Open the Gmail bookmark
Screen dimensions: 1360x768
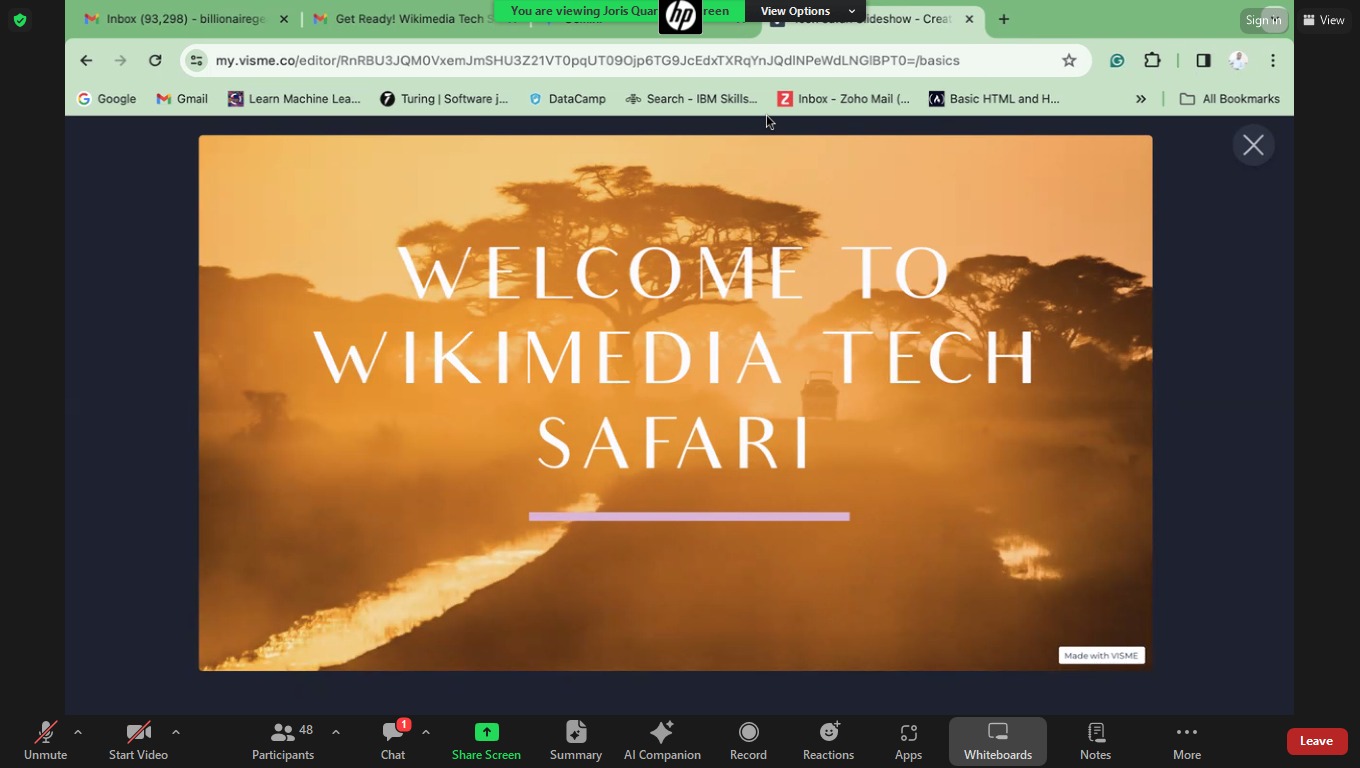tap(181, 98)
